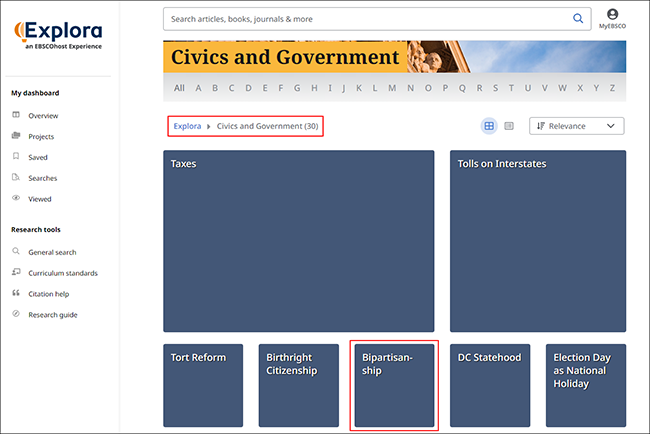Viewport: 650px width, 434px height.
Task: Select the All alphabet filter
Action: tap(179, 88)
